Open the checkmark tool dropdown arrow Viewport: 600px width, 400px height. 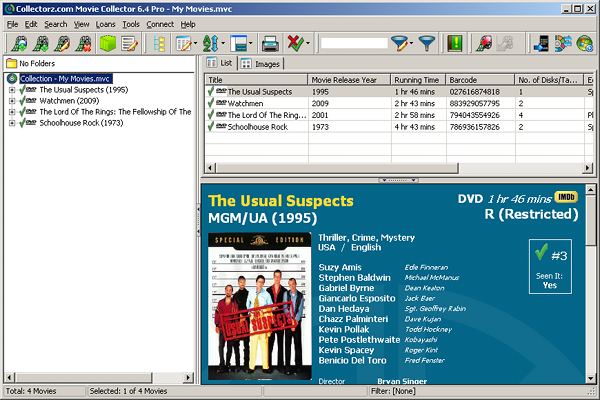(307, 44)
